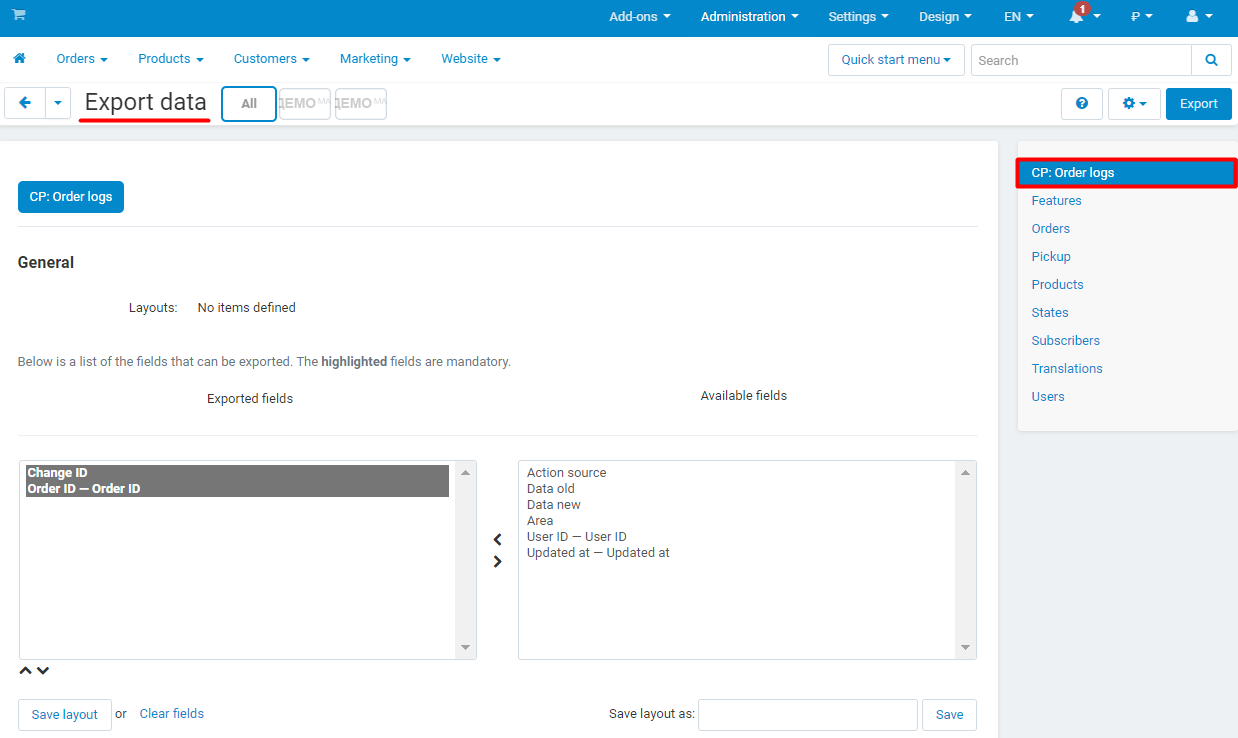Screen dimensions: 1238x738
Task: Go to the home dashboard icon
Action: point(19,59)
